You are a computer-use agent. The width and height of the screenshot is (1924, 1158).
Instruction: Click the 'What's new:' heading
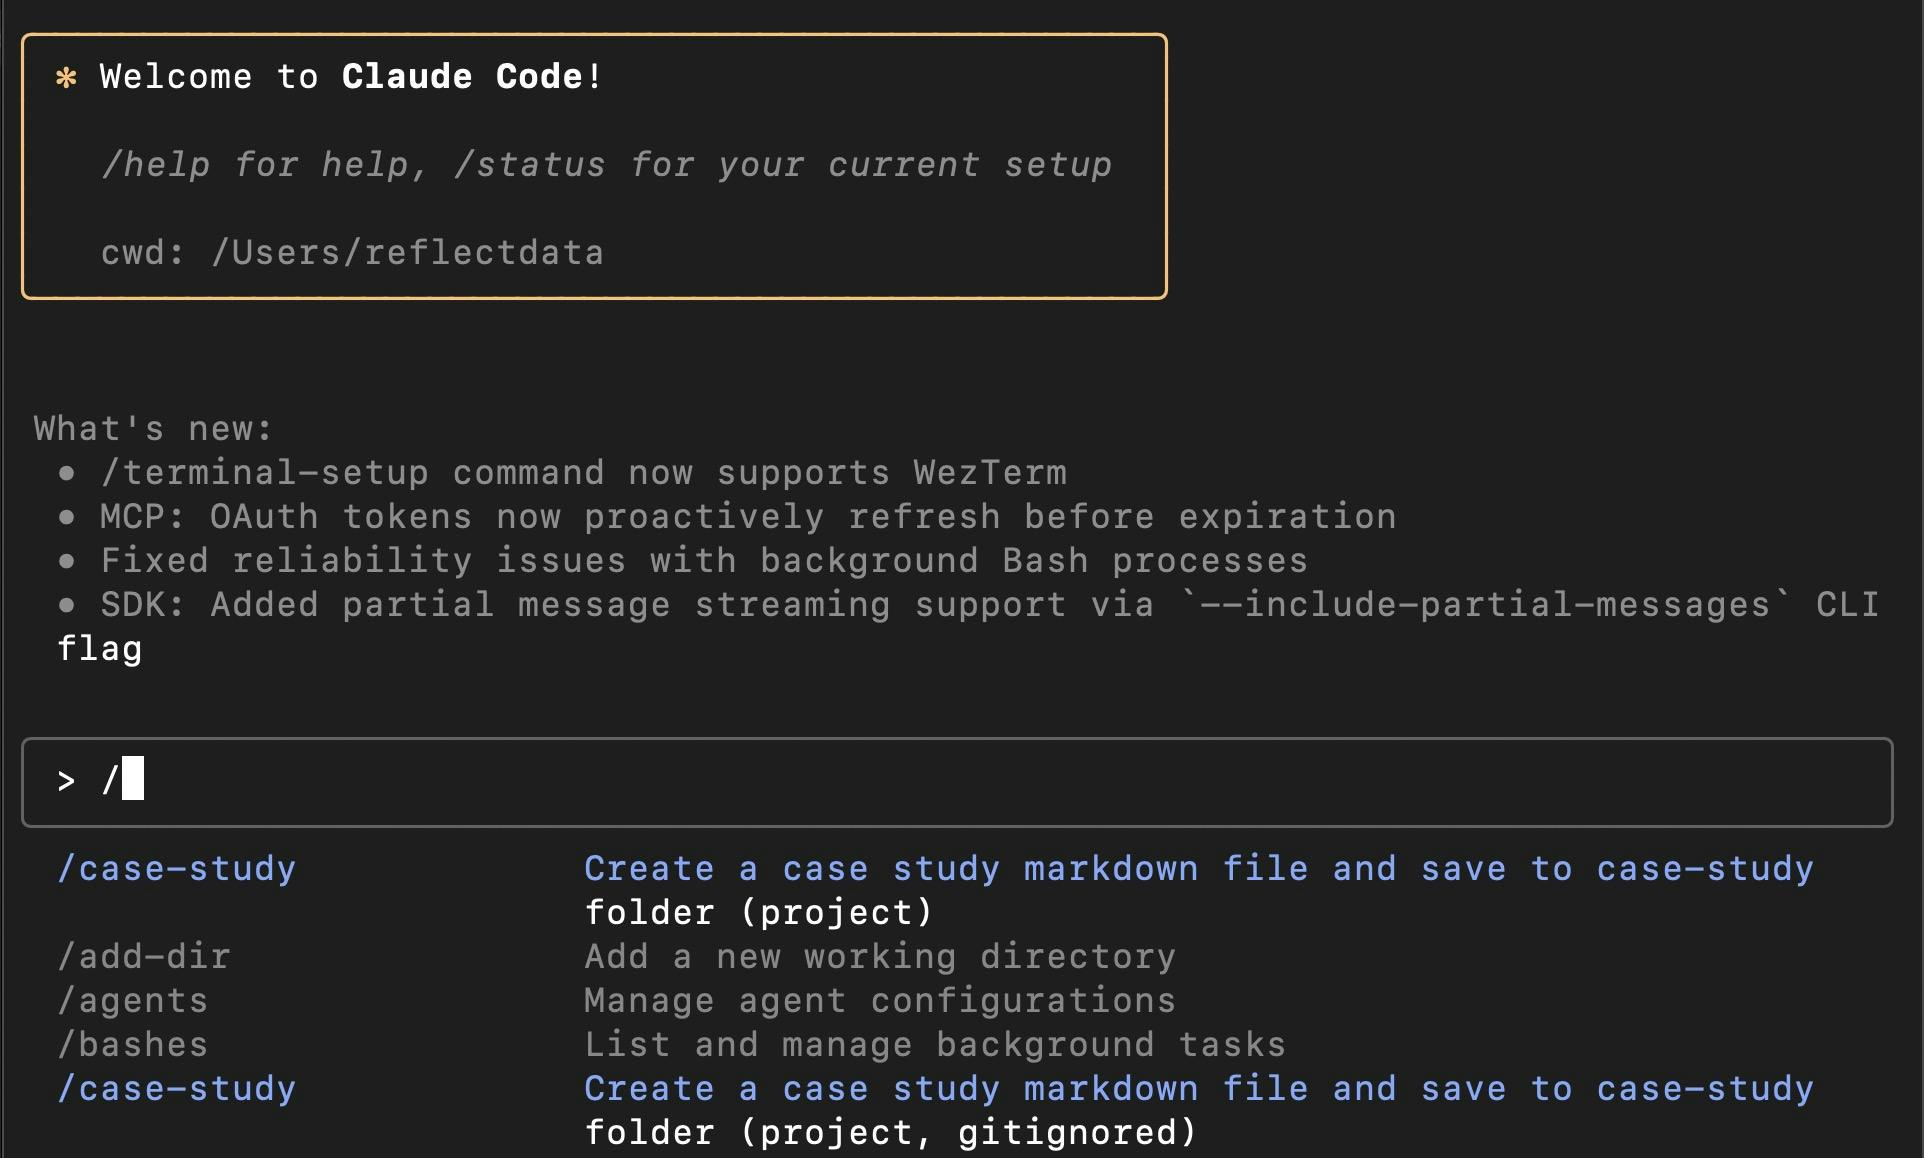(x=153, y=429)
